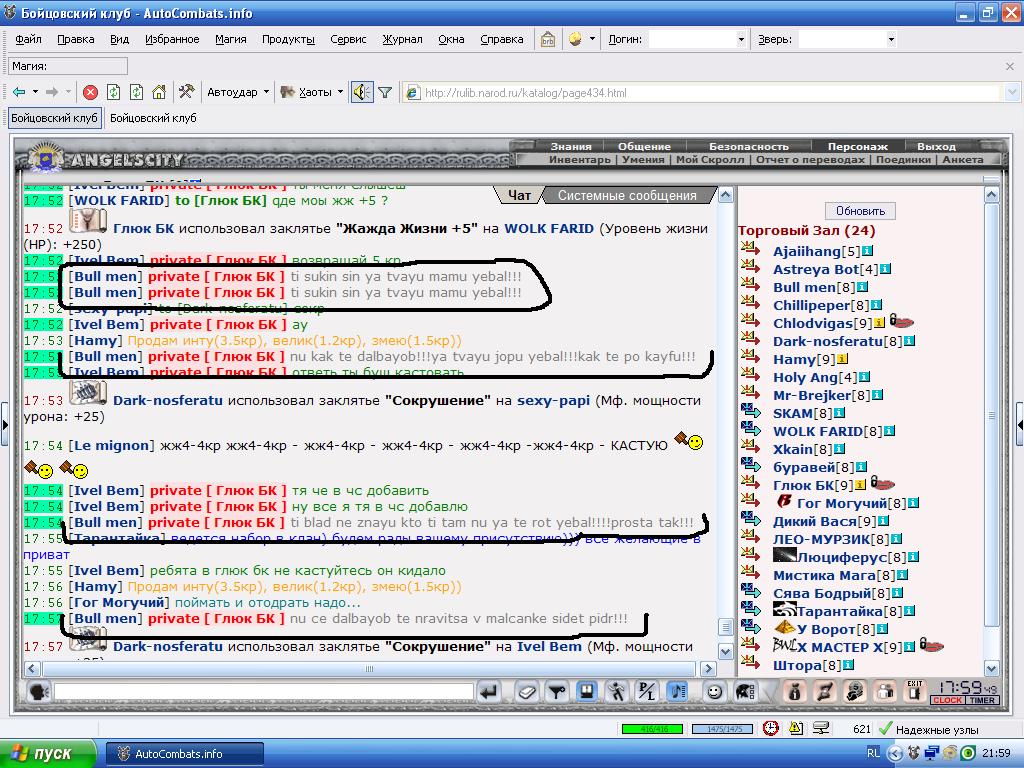The height and width of the screenshot is (768, 1024).
Task: Click the Выход button in game header
Action: point(936,146)
